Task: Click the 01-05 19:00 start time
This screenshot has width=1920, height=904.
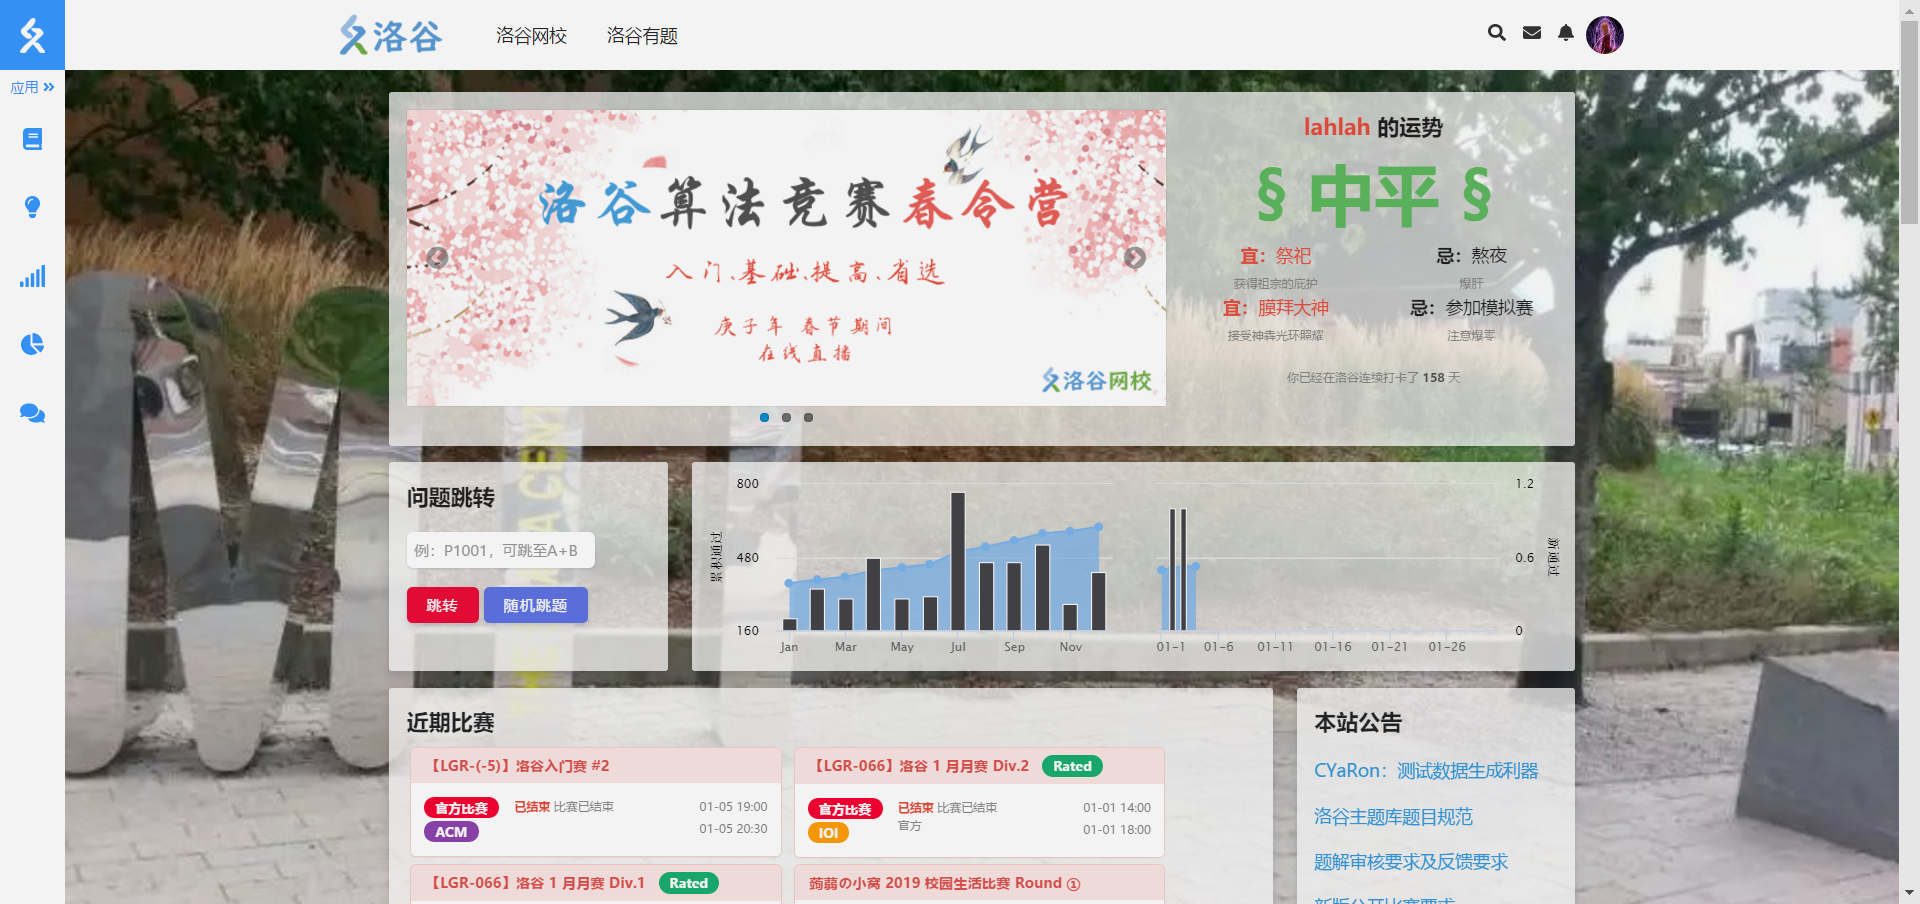Action: tap(733, 807)
